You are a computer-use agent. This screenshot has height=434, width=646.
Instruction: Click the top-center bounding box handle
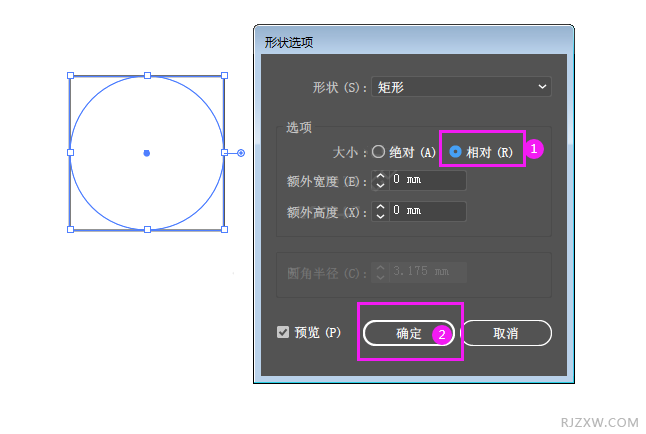147,75
